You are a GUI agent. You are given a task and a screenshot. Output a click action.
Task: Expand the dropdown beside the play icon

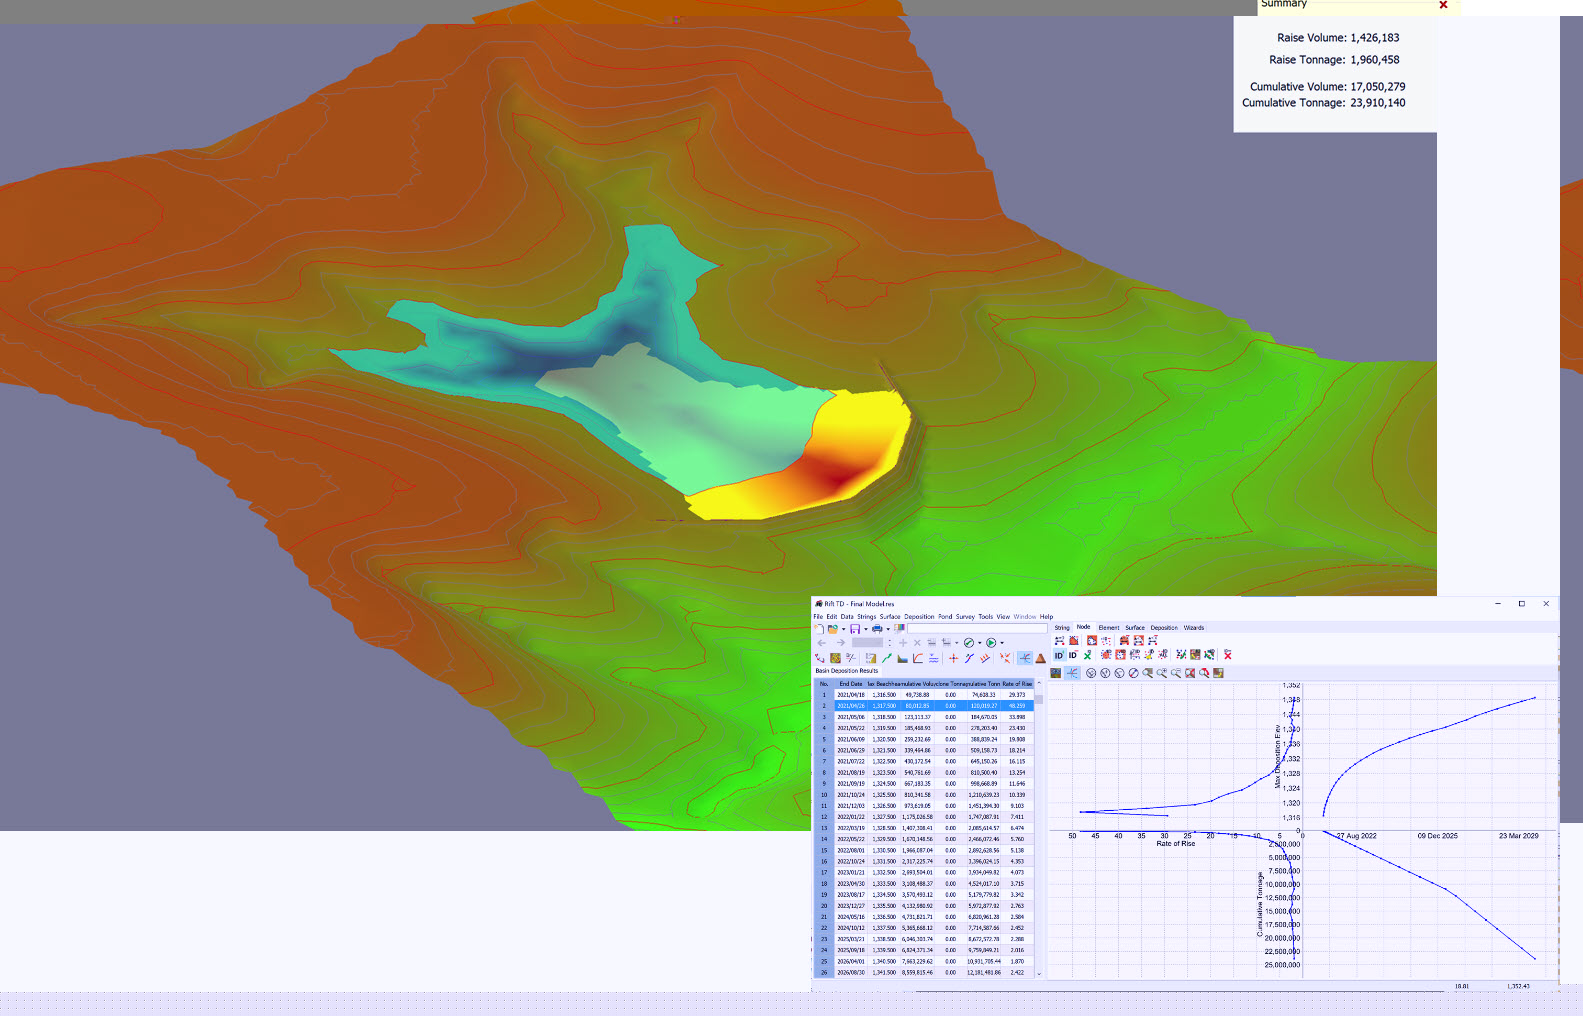point(1001,643)
